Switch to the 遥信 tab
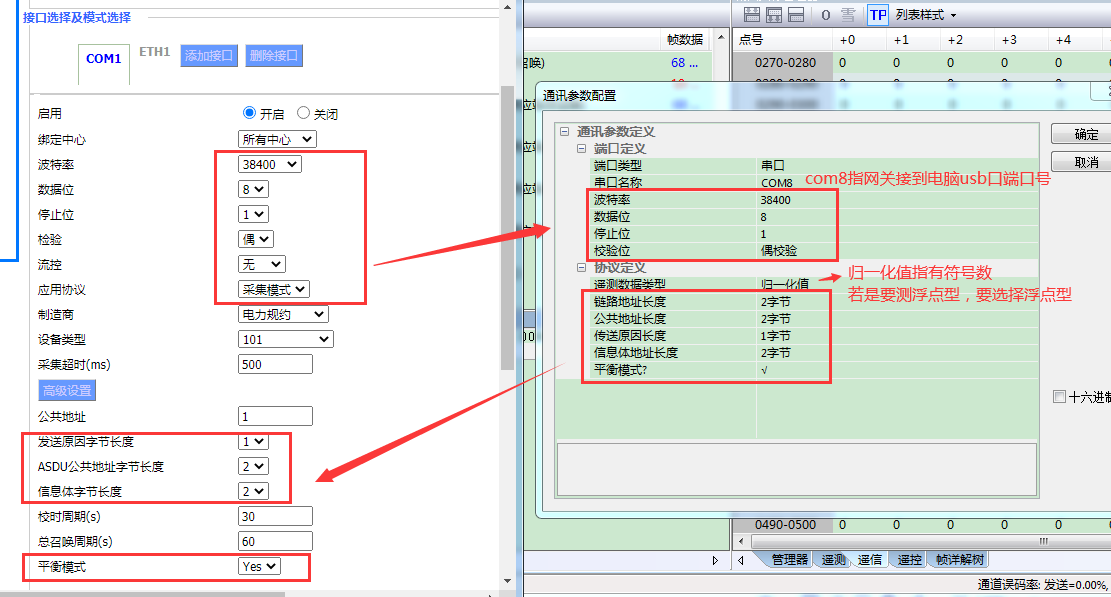The image size is (1111, 597). pos(869,559)
